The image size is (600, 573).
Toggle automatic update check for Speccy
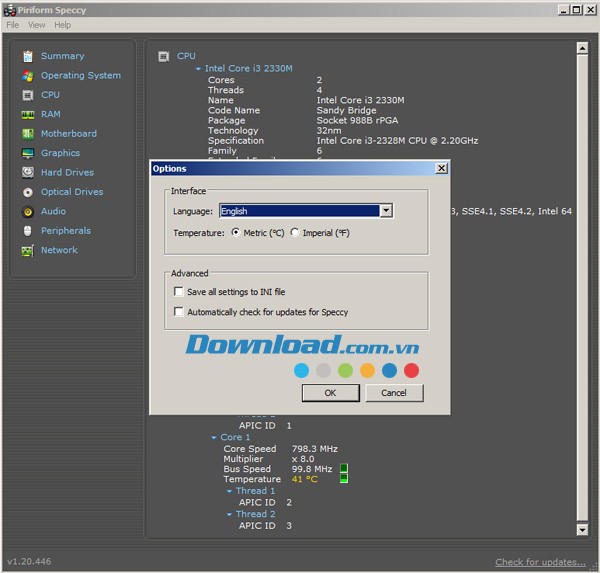pyautogui.click(x=179, y=312)
